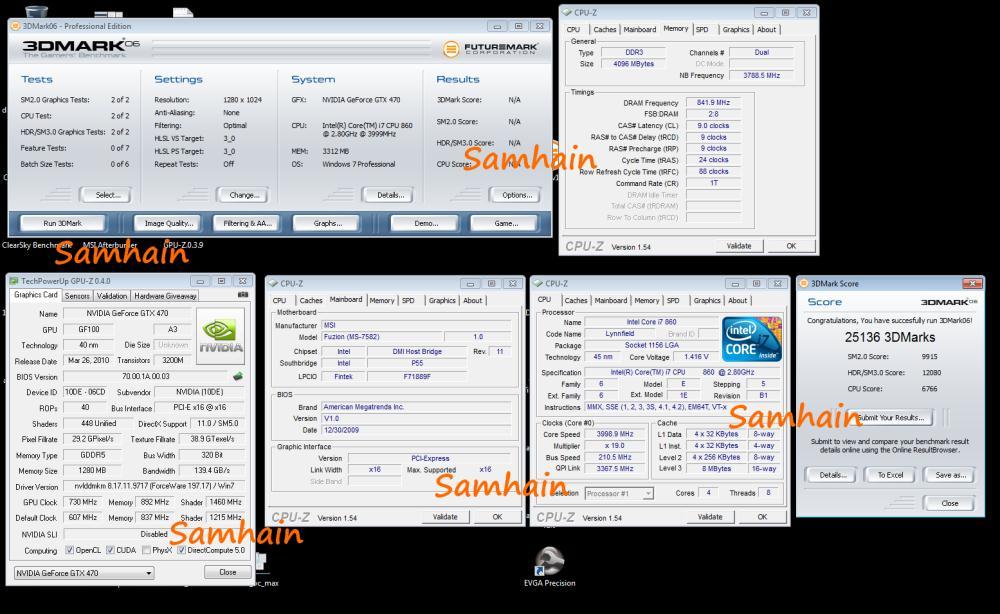1000x614 pixels.
Task: Click the NVIDIA logo in GPU-Z
Action: pyautogui.click(x=221, y=336)
